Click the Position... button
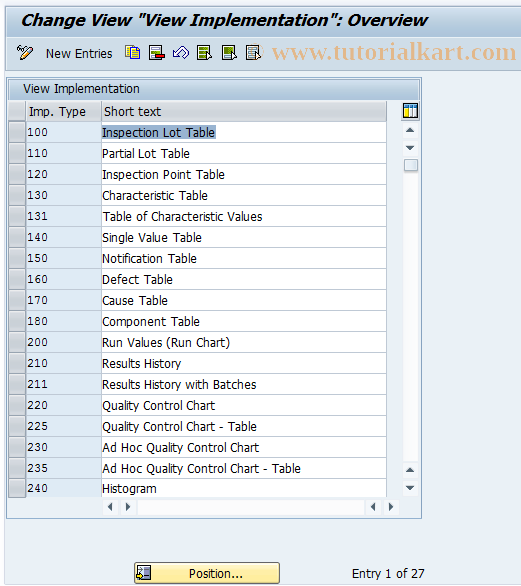This screenshot has height=586, width=521. point(207,573)
